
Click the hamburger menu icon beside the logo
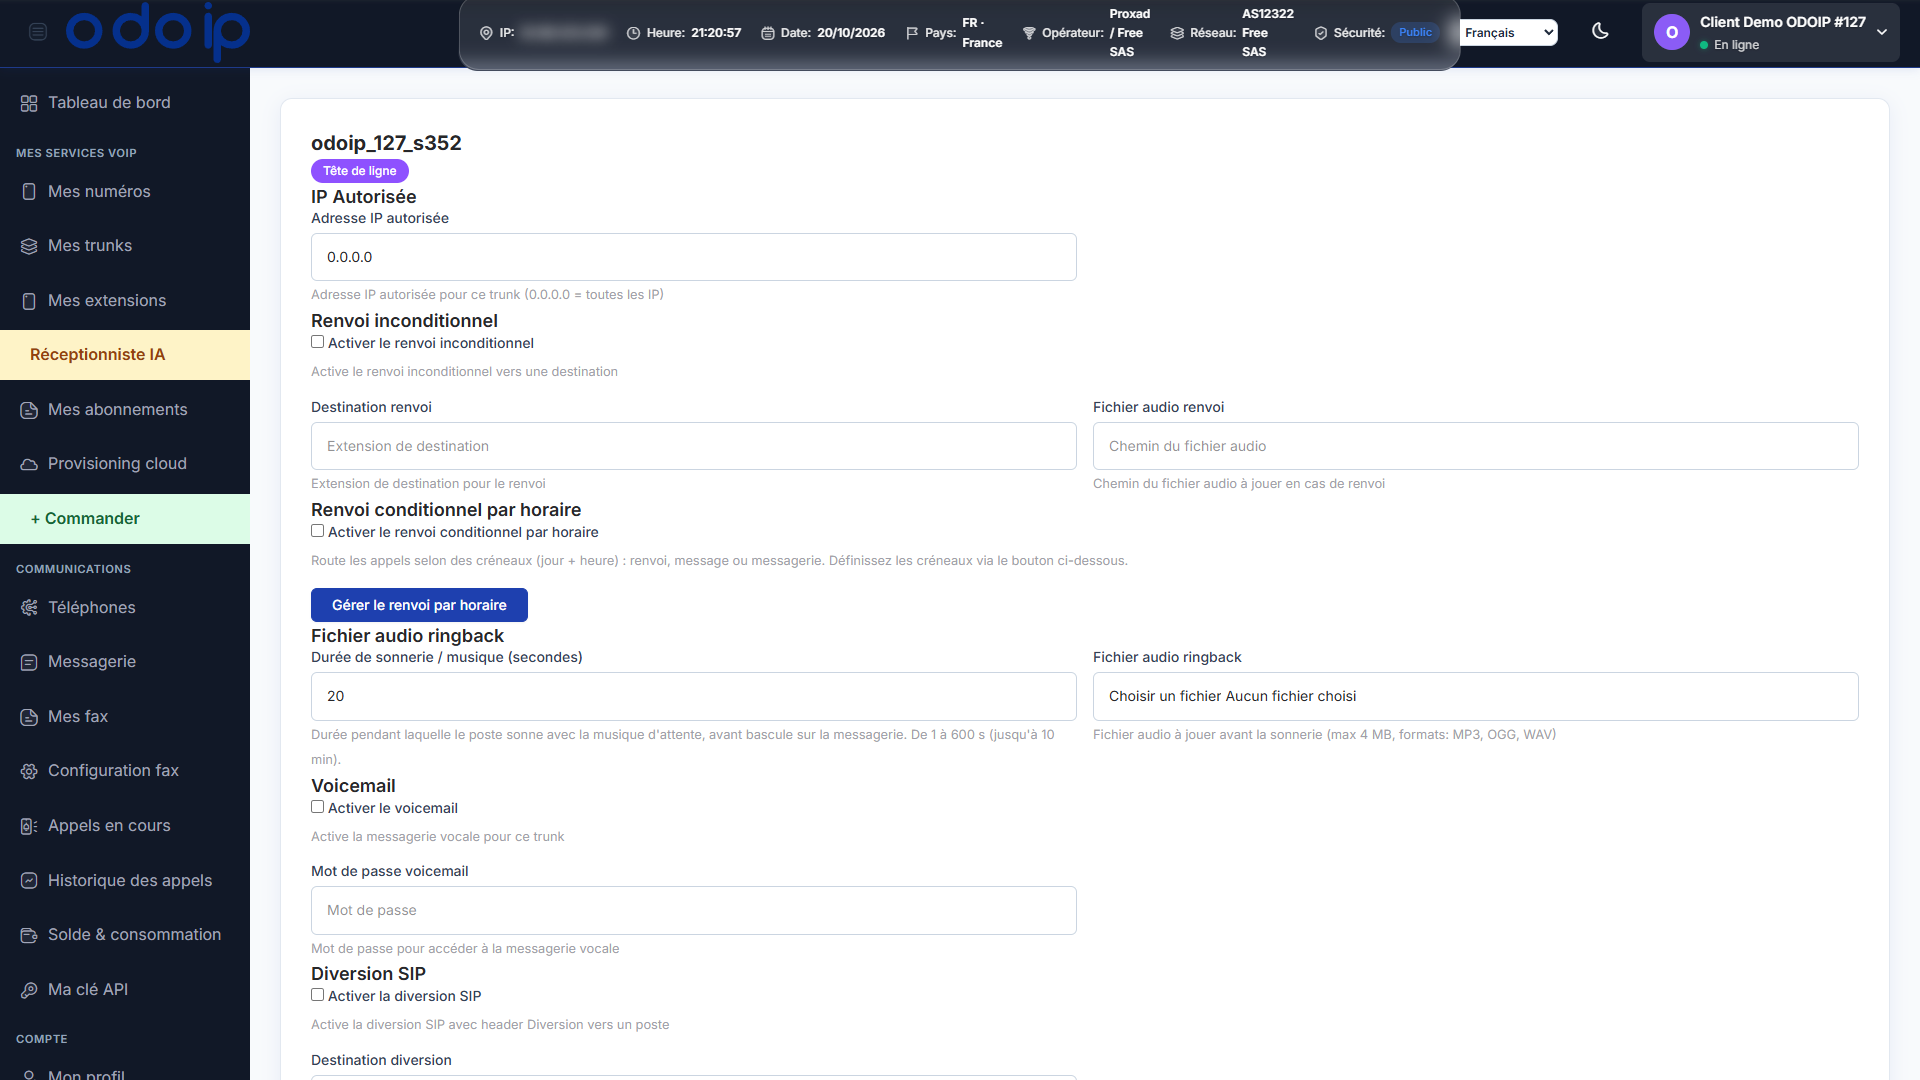tap(38, 32)
